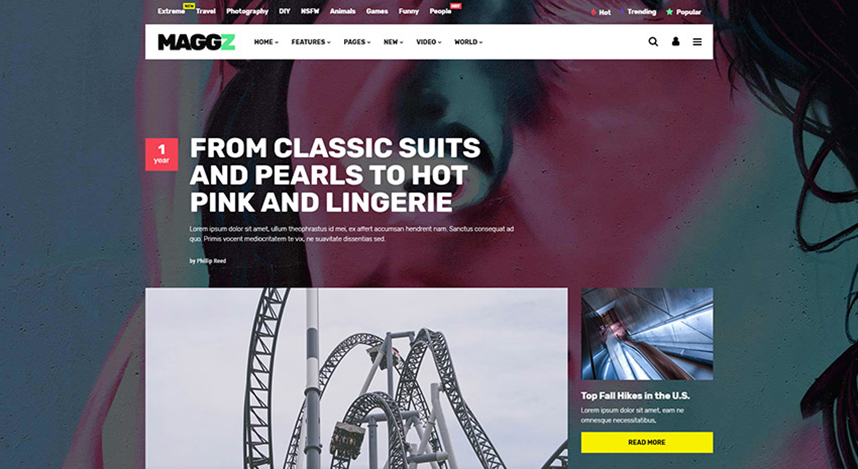Open author Phillip Reed link
Image resolution: width=858 pixels, height=469 pixels.
211,261
